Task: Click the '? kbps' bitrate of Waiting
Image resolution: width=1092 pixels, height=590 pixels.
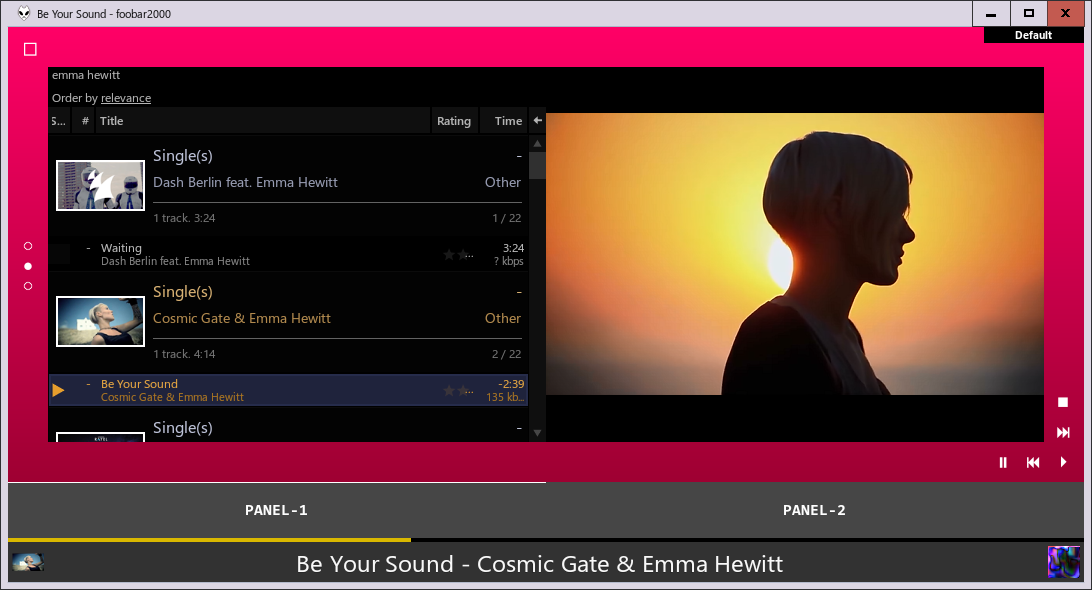Action: click(508, 261)
